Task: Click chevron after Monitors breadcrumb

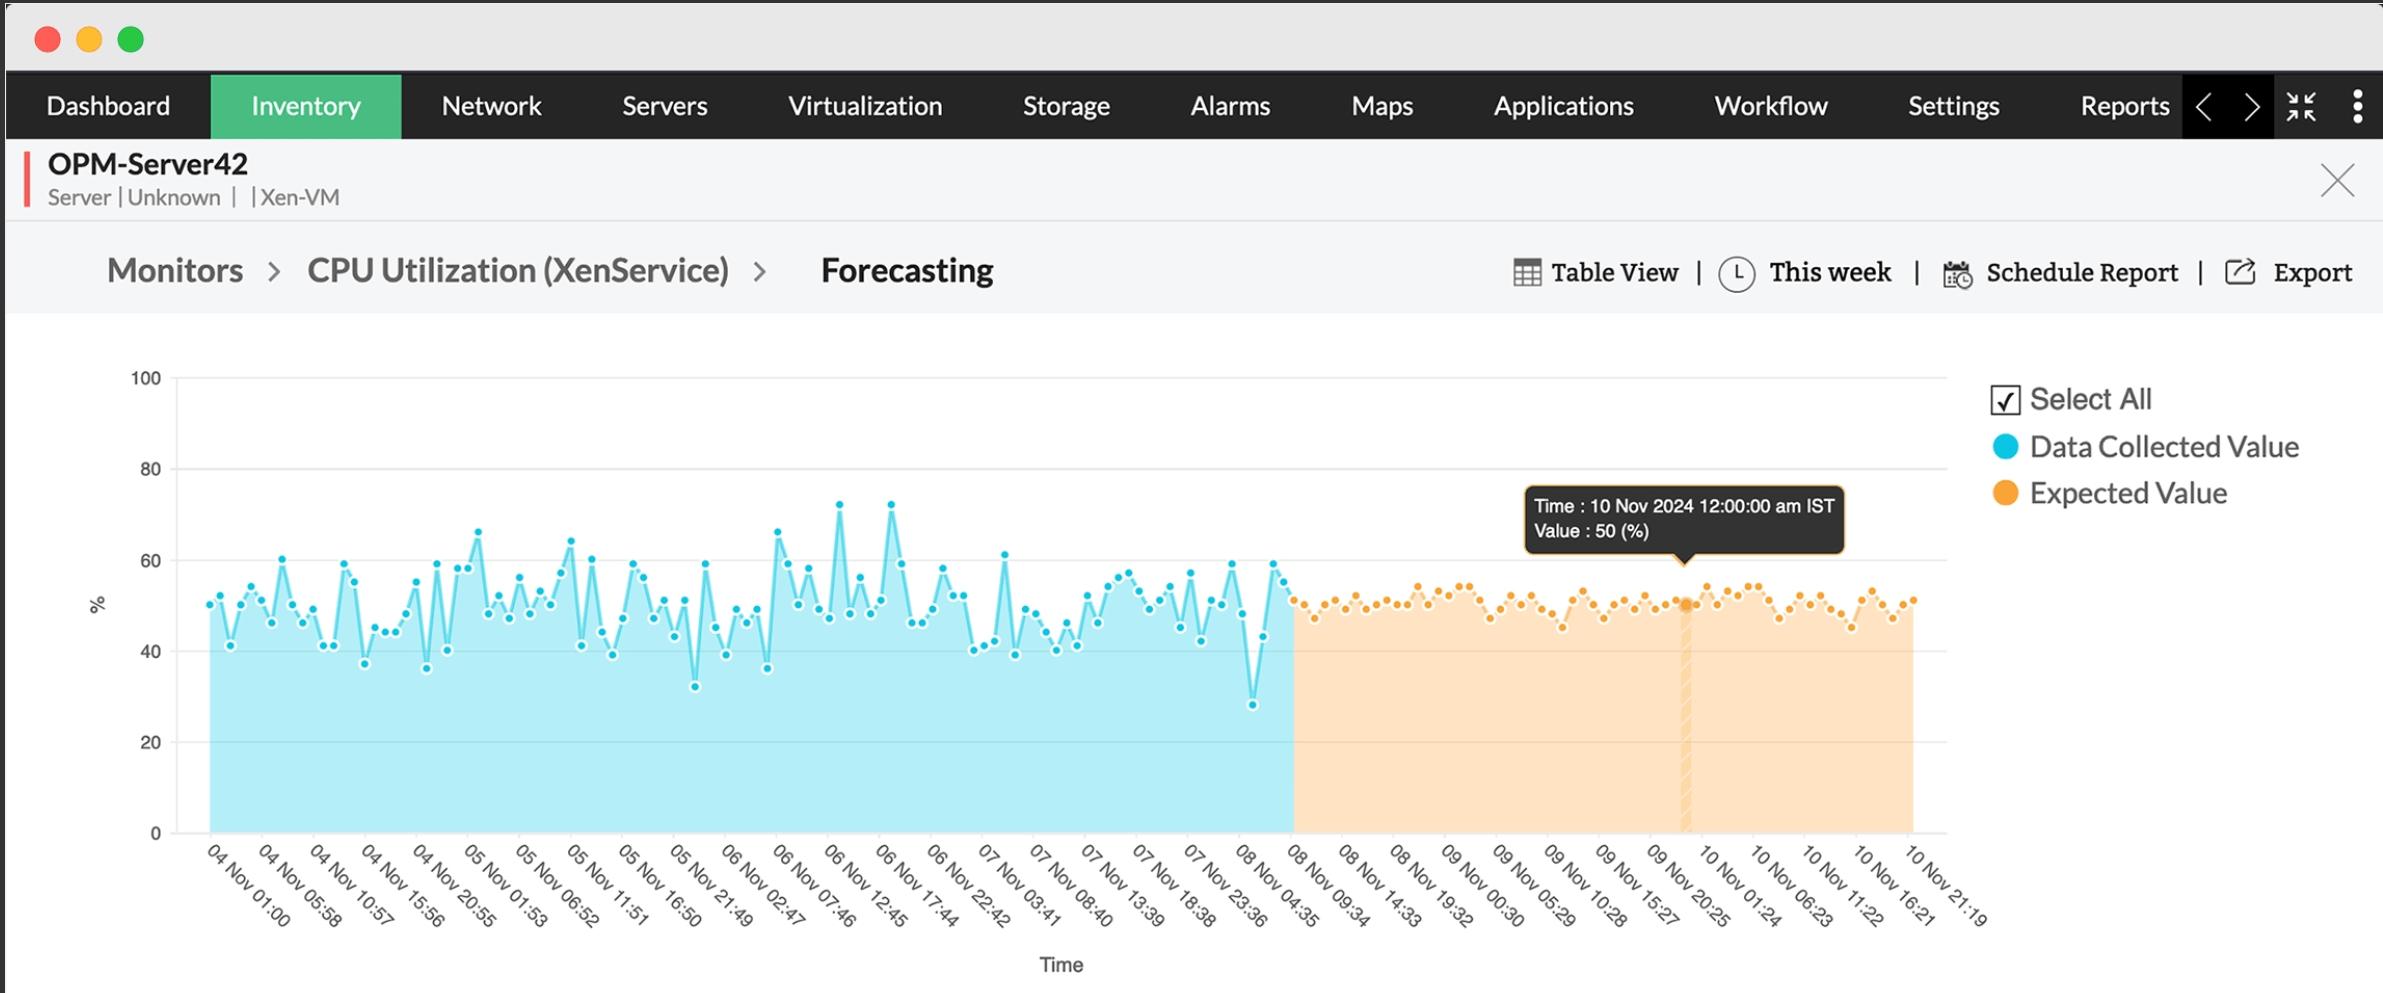Action: point(274,272)
